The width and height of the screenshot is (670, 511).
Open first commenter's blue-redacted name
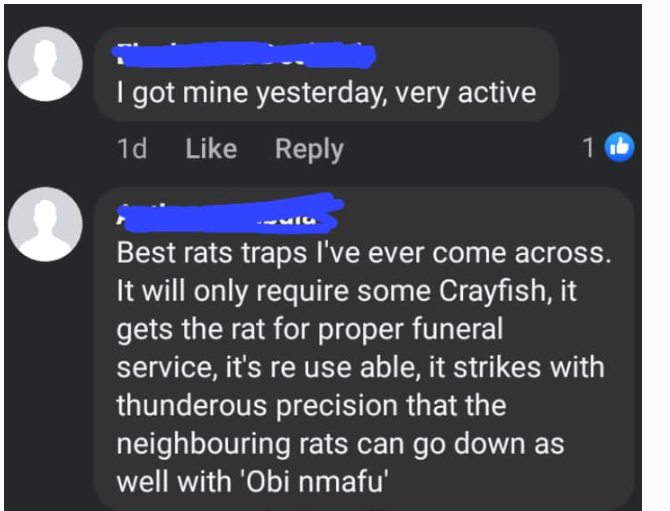pyautogui.click(x=244, y=55)
